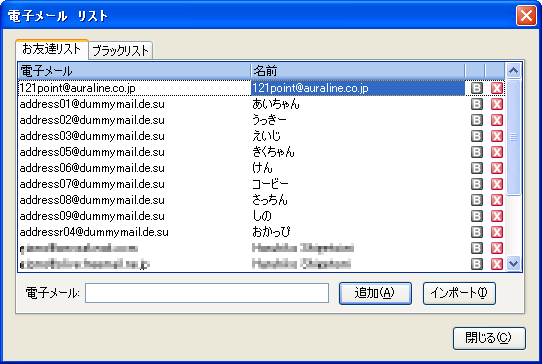
Task: Click the B icon in the うっきー row
Action: [477, 120]
